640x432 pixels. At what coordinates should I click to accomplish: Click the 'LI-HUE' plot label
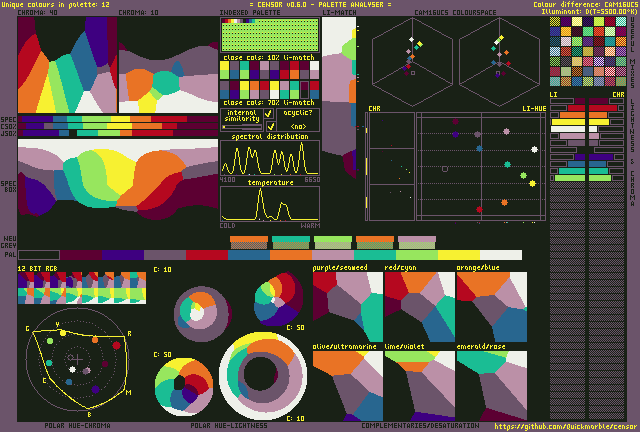point(534,109)
